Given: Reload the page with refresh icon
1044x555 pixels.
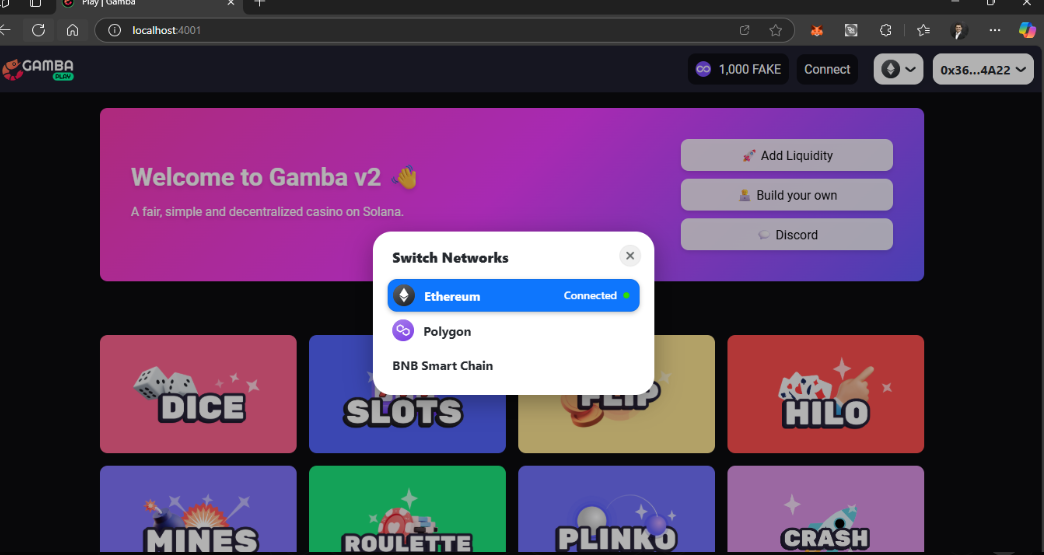Looking at the screenshot, I should coord(39,30).
